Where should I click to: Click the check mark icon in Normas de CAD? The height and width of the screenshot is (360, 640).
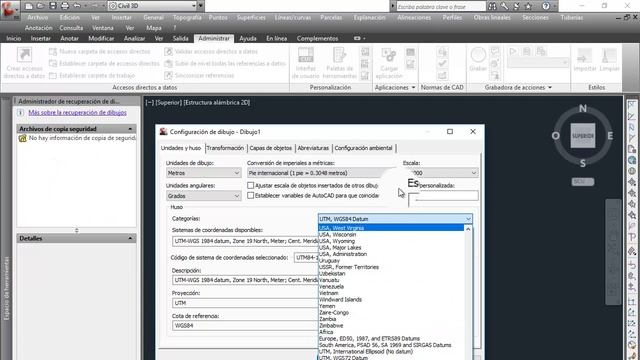tap(442, 64)
